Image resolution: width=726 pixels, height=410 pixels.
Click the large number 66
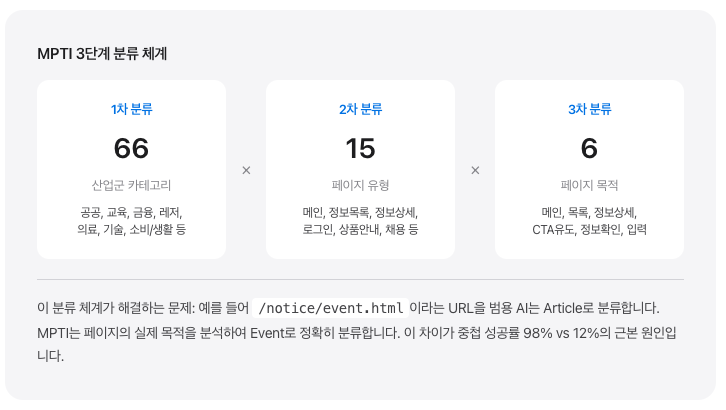(x=131, y=148)
